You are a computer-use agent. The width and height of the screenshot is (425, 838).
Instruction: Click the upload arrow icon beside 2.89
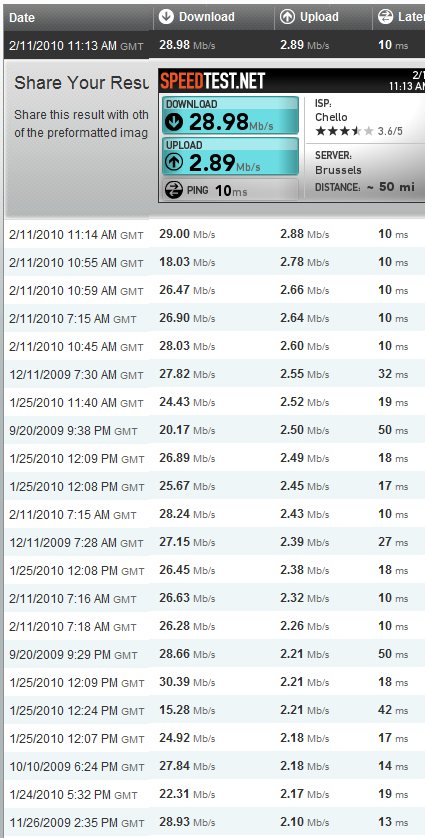coord(174,162)
